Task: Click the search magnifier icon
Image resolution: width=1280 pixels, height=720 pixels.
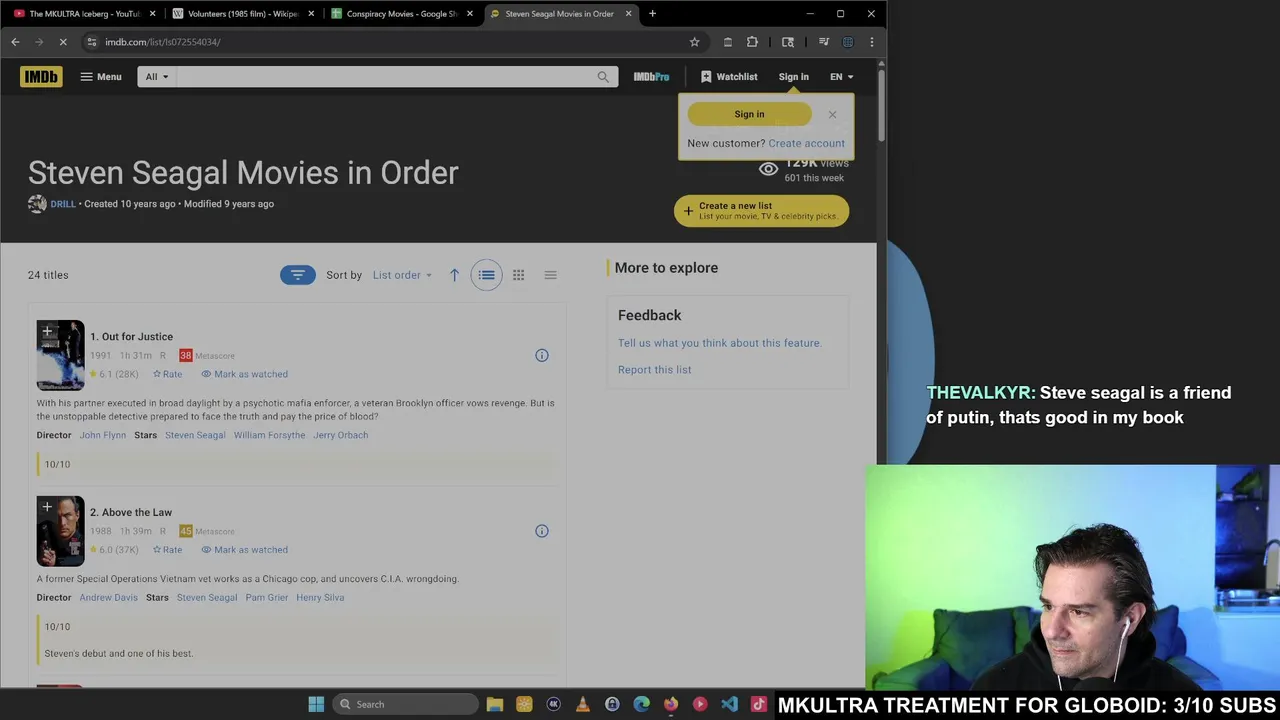Action: 603,77
